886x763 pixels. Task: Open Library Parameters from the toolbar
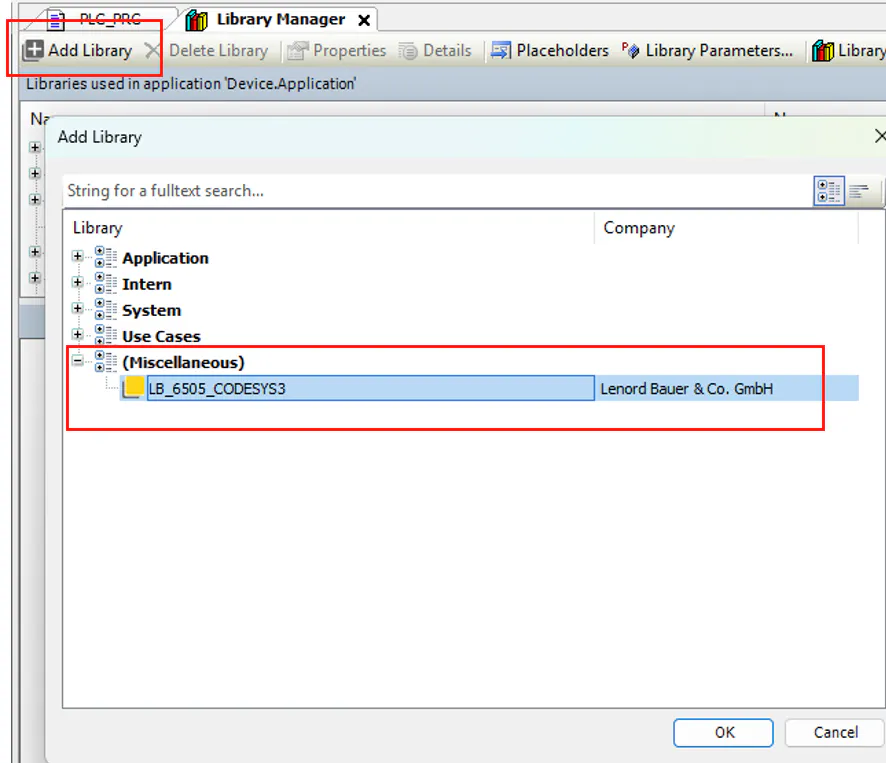click(630, 50)
